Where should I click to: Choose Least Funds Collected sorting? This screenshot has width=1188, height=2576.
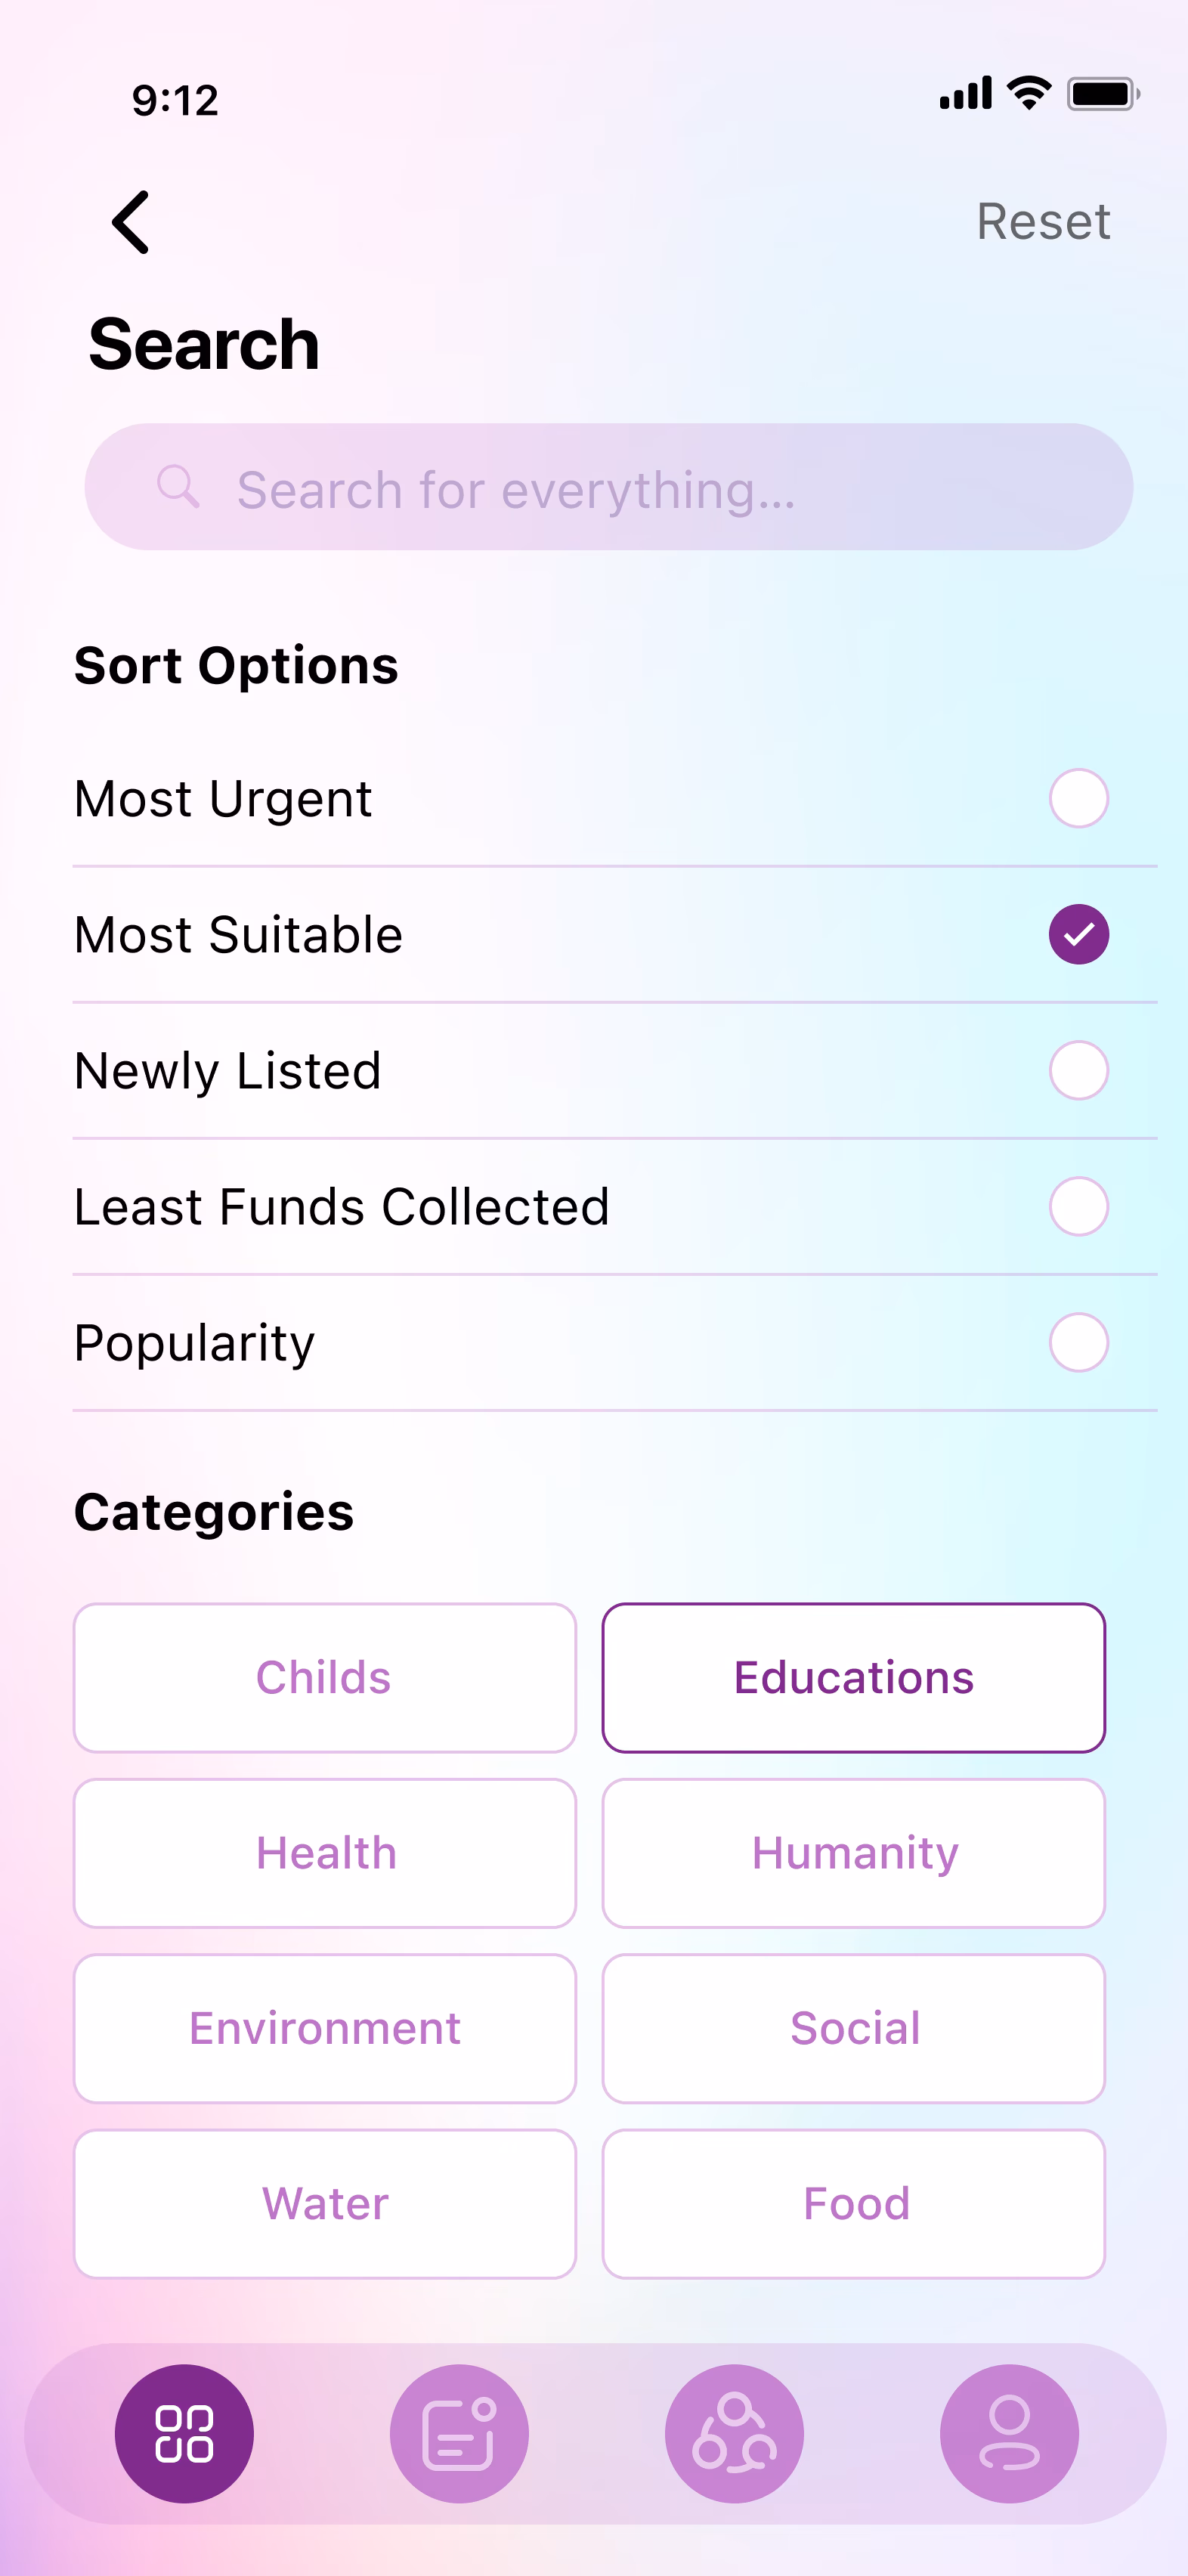click(x=1078, y=1206)
